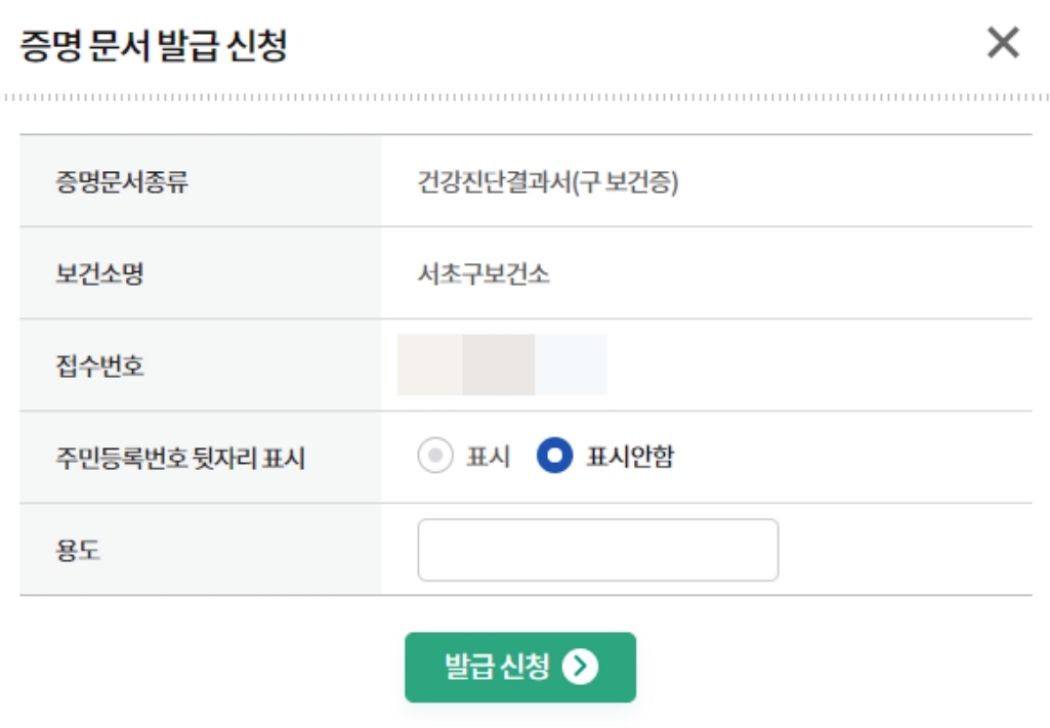
Task: Click the 서초구보건소 value text
Action: (x=483, y=273)
